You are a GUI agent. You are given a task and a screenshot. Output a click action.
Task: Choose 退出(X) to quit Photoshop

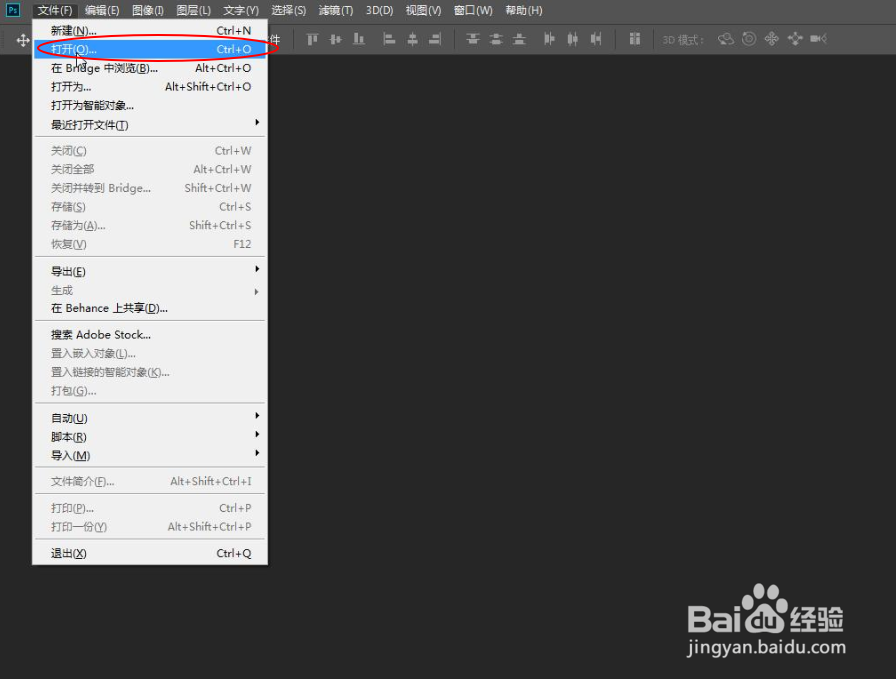pos(150,553)
